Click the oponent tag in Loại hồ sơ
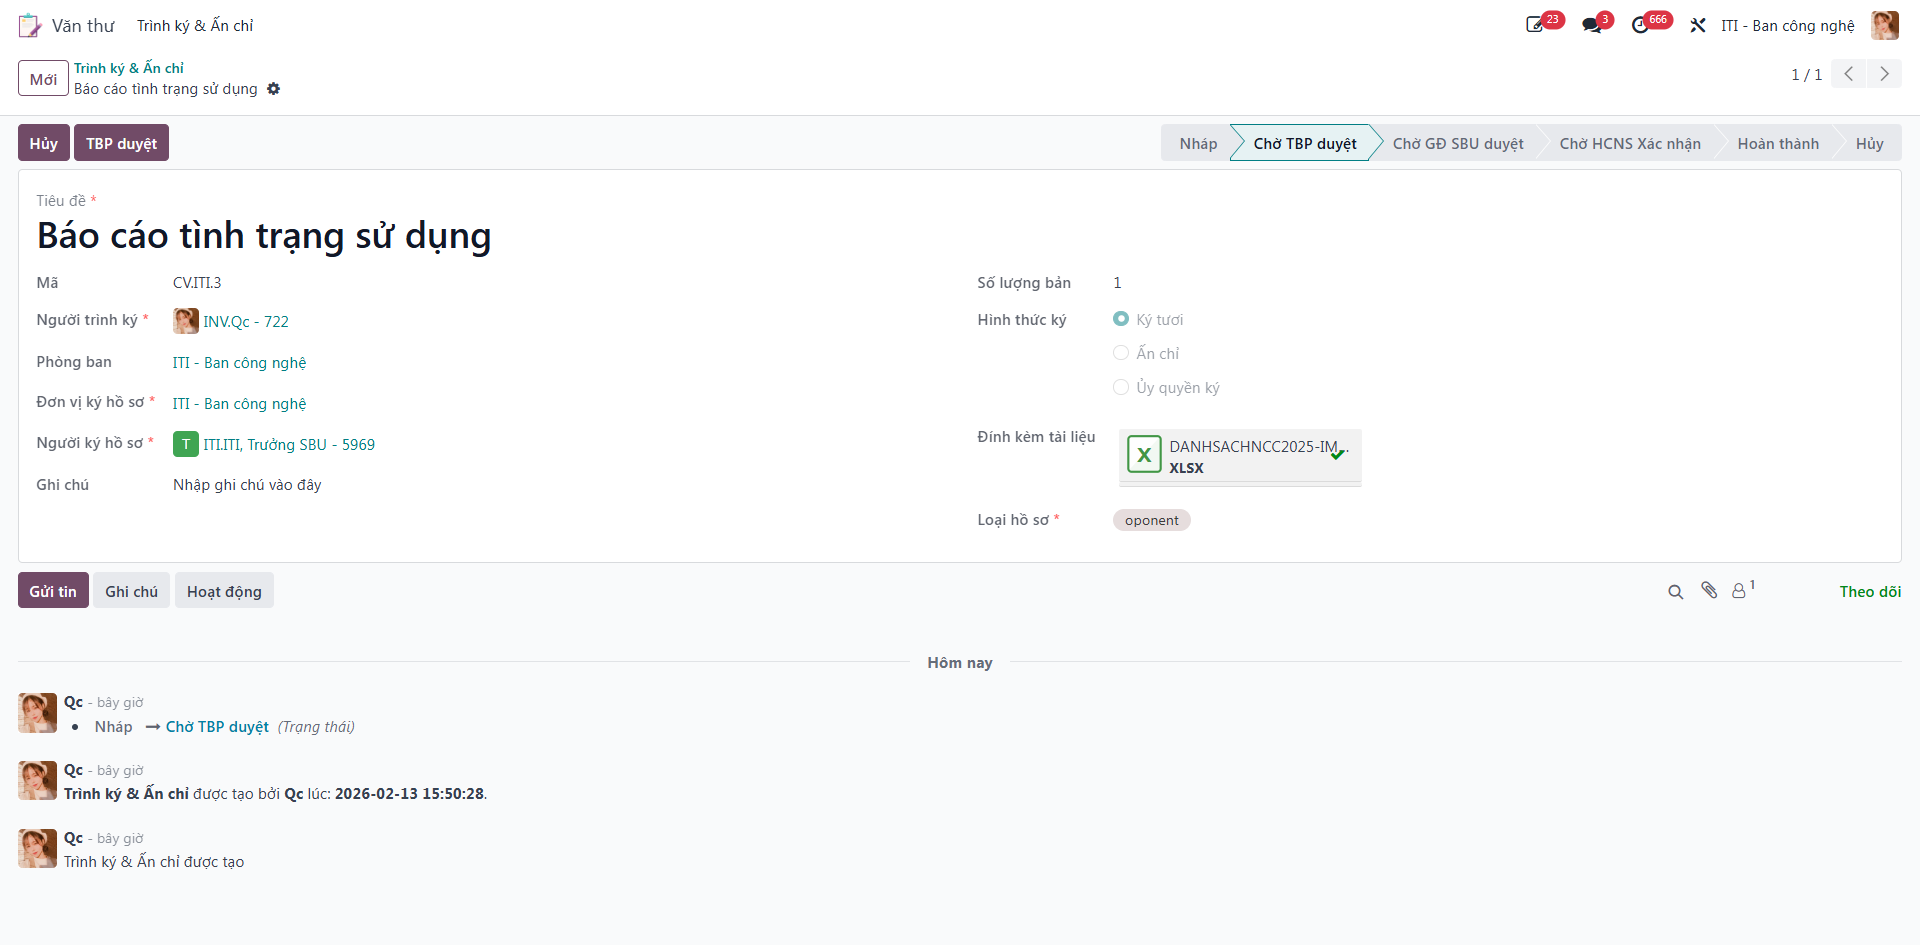The height and width of the screenshot is (945, 1920). pos(1151,520)
